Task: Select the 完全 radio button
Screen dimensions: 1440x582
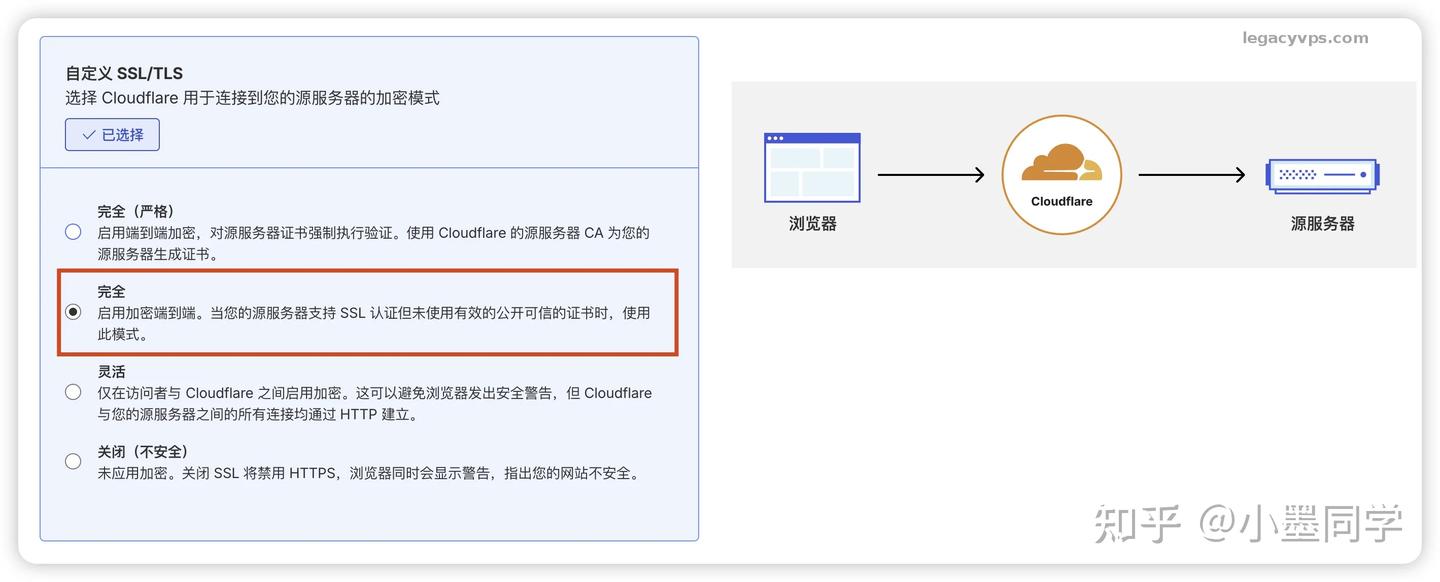Action: point(73,312)
